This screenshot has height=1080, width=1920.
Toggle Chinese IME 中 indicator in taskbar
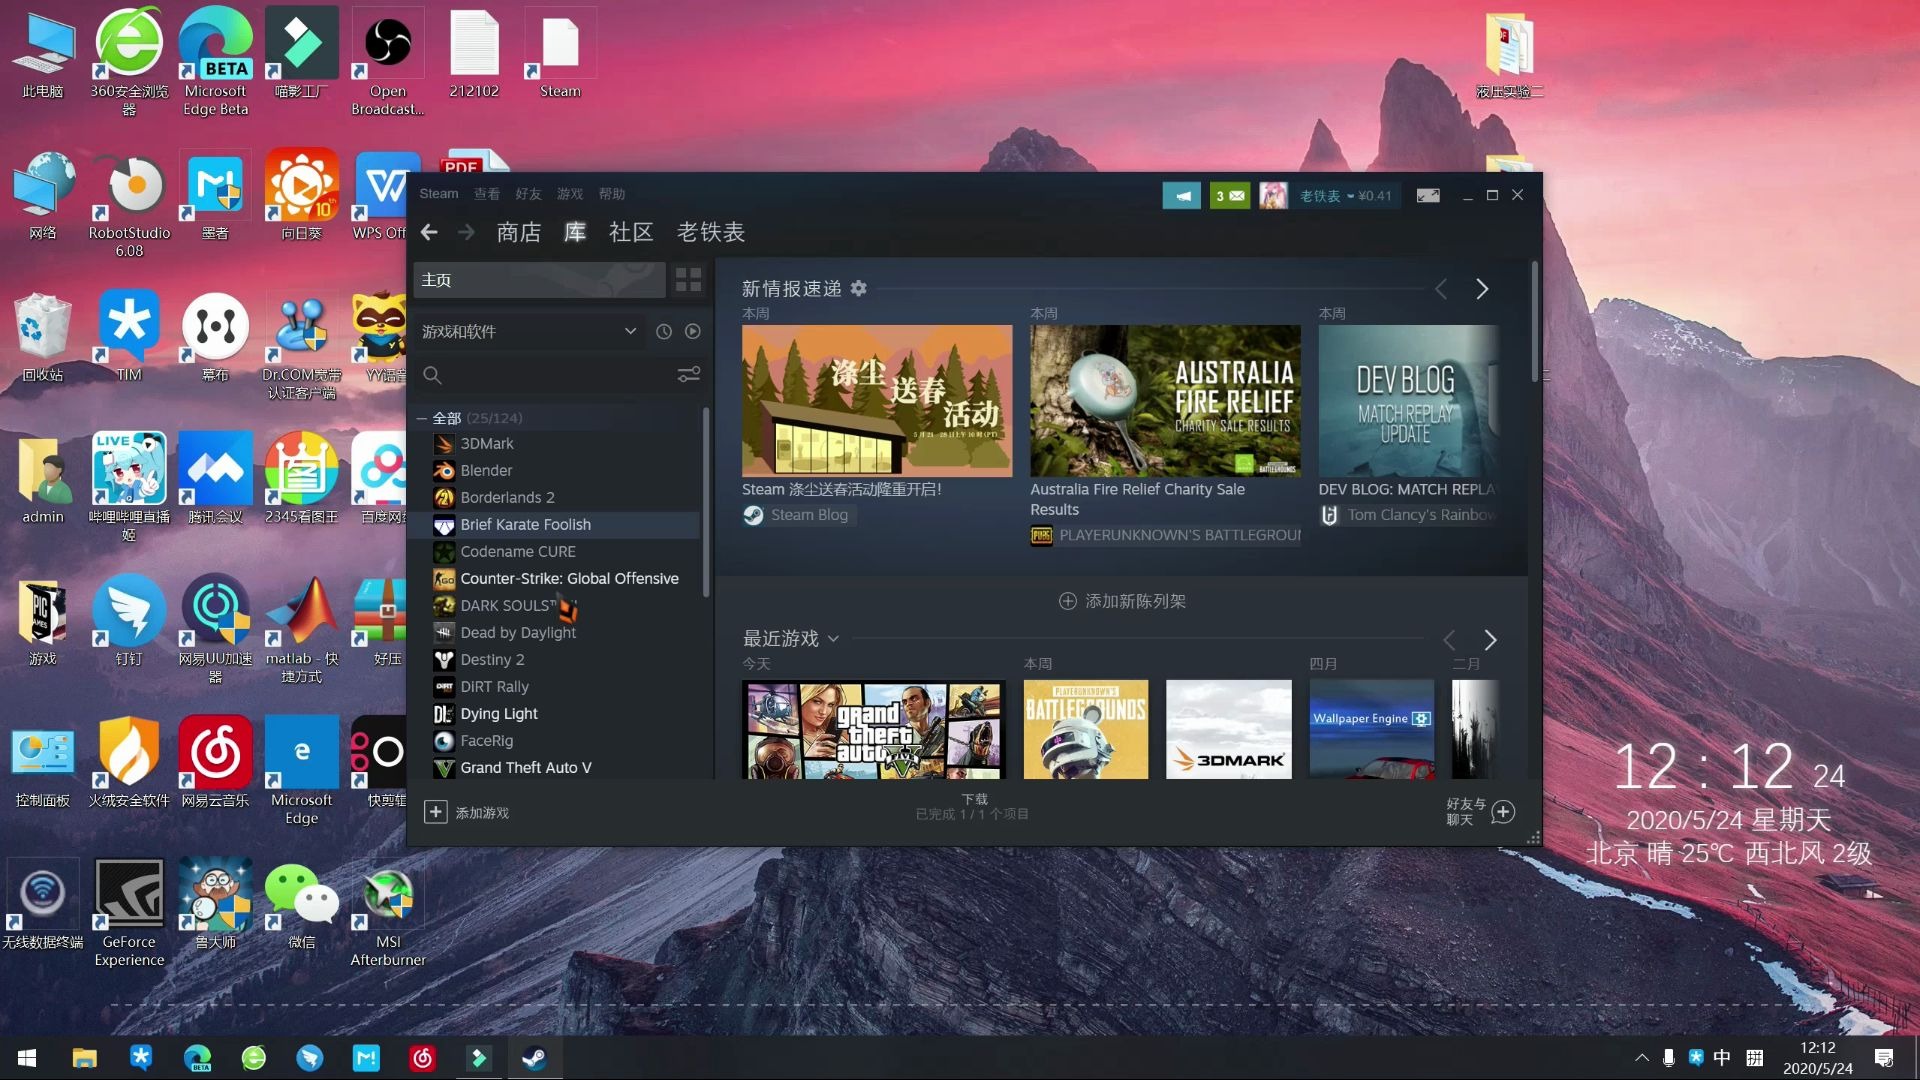[1722, 1057]
